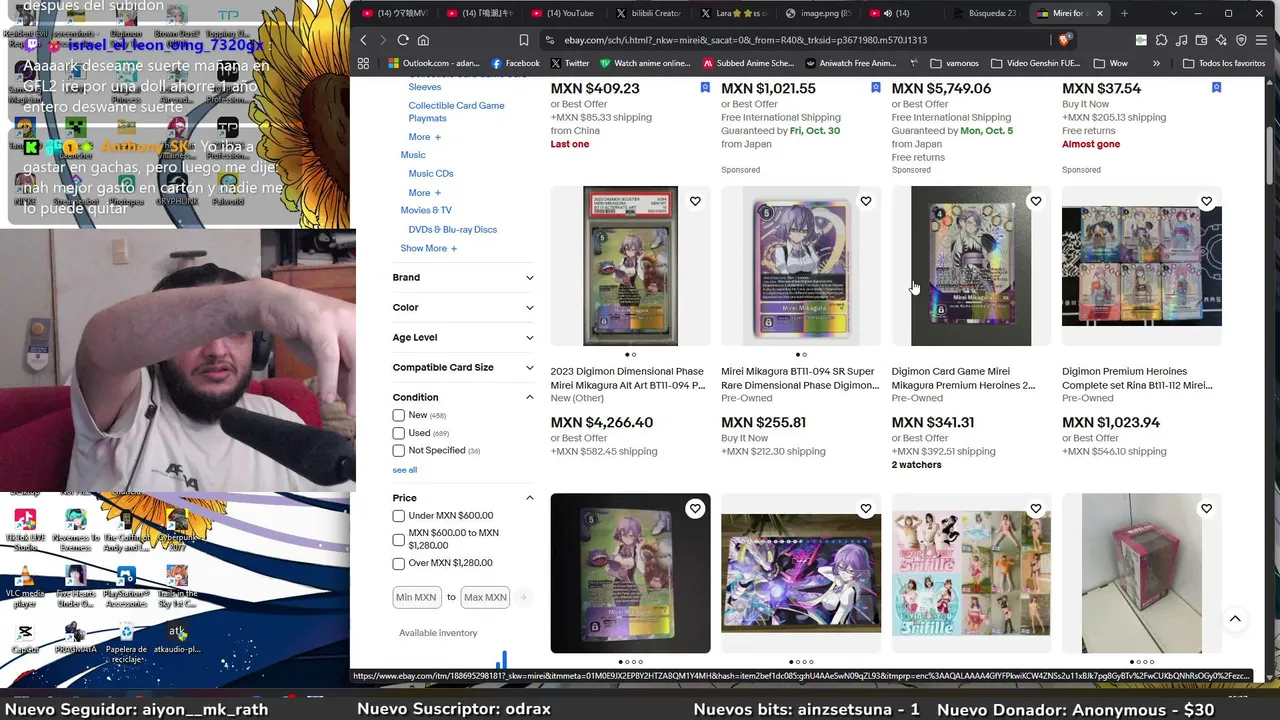Check the Not Specified condition filter

pos(399,451)
